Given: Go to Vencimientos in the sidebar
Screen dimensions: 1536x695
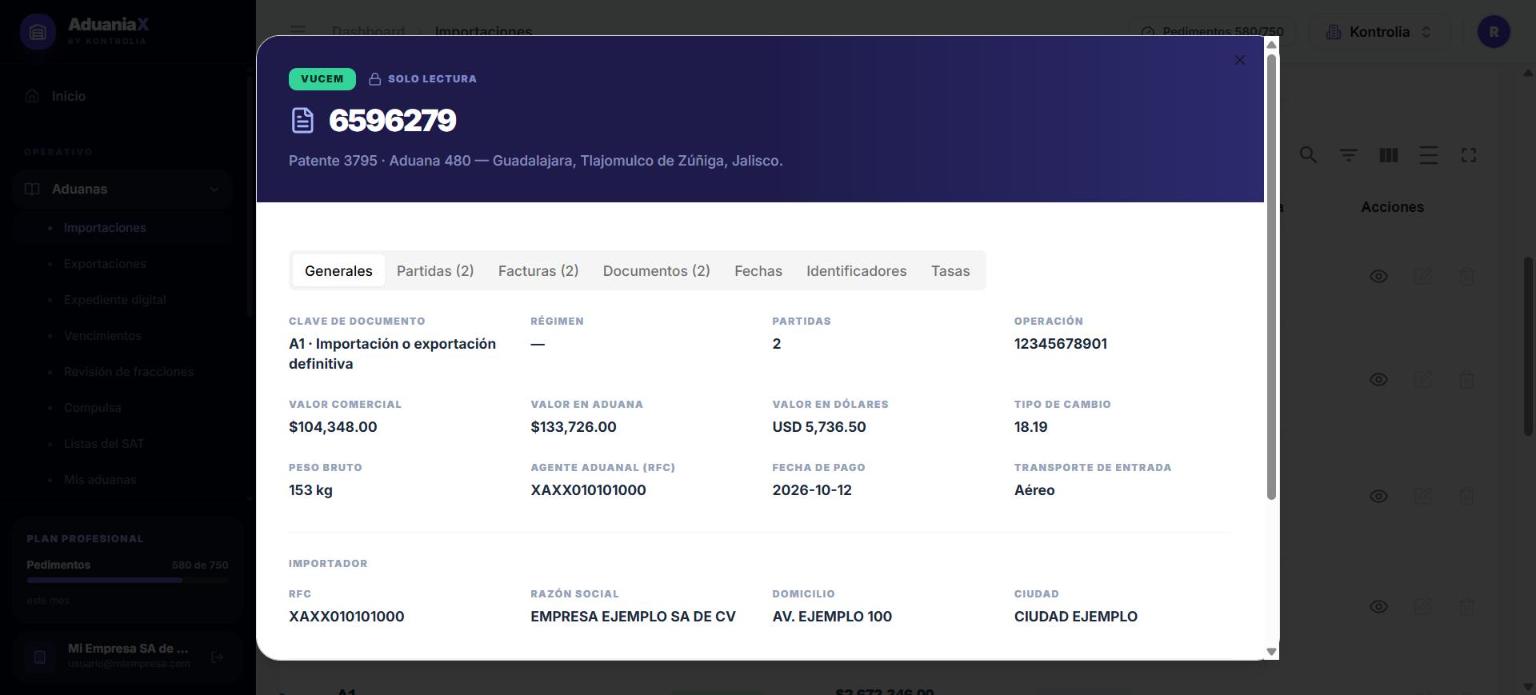Looking at the screenshot, I should point(103,336).
